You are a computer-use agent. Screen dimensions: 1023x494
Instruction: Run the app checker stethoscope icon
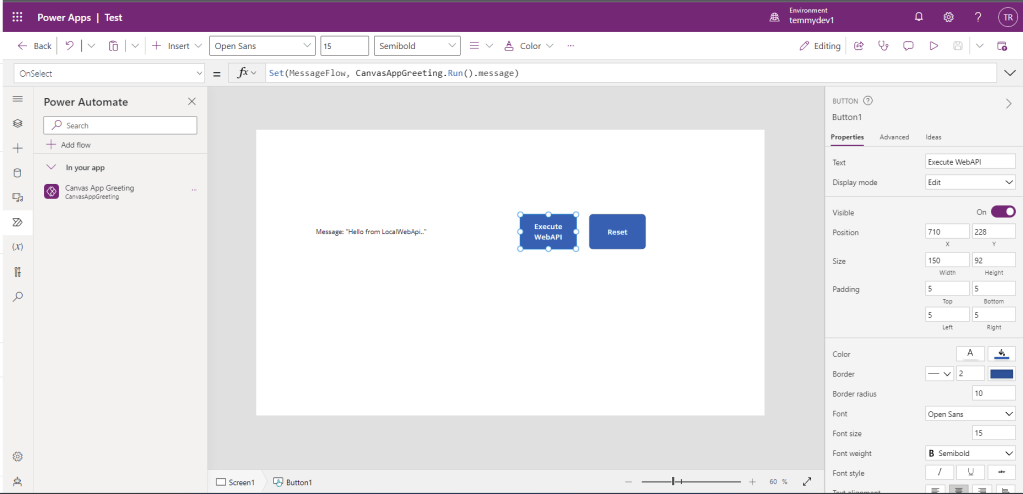[x=883, y=46]
